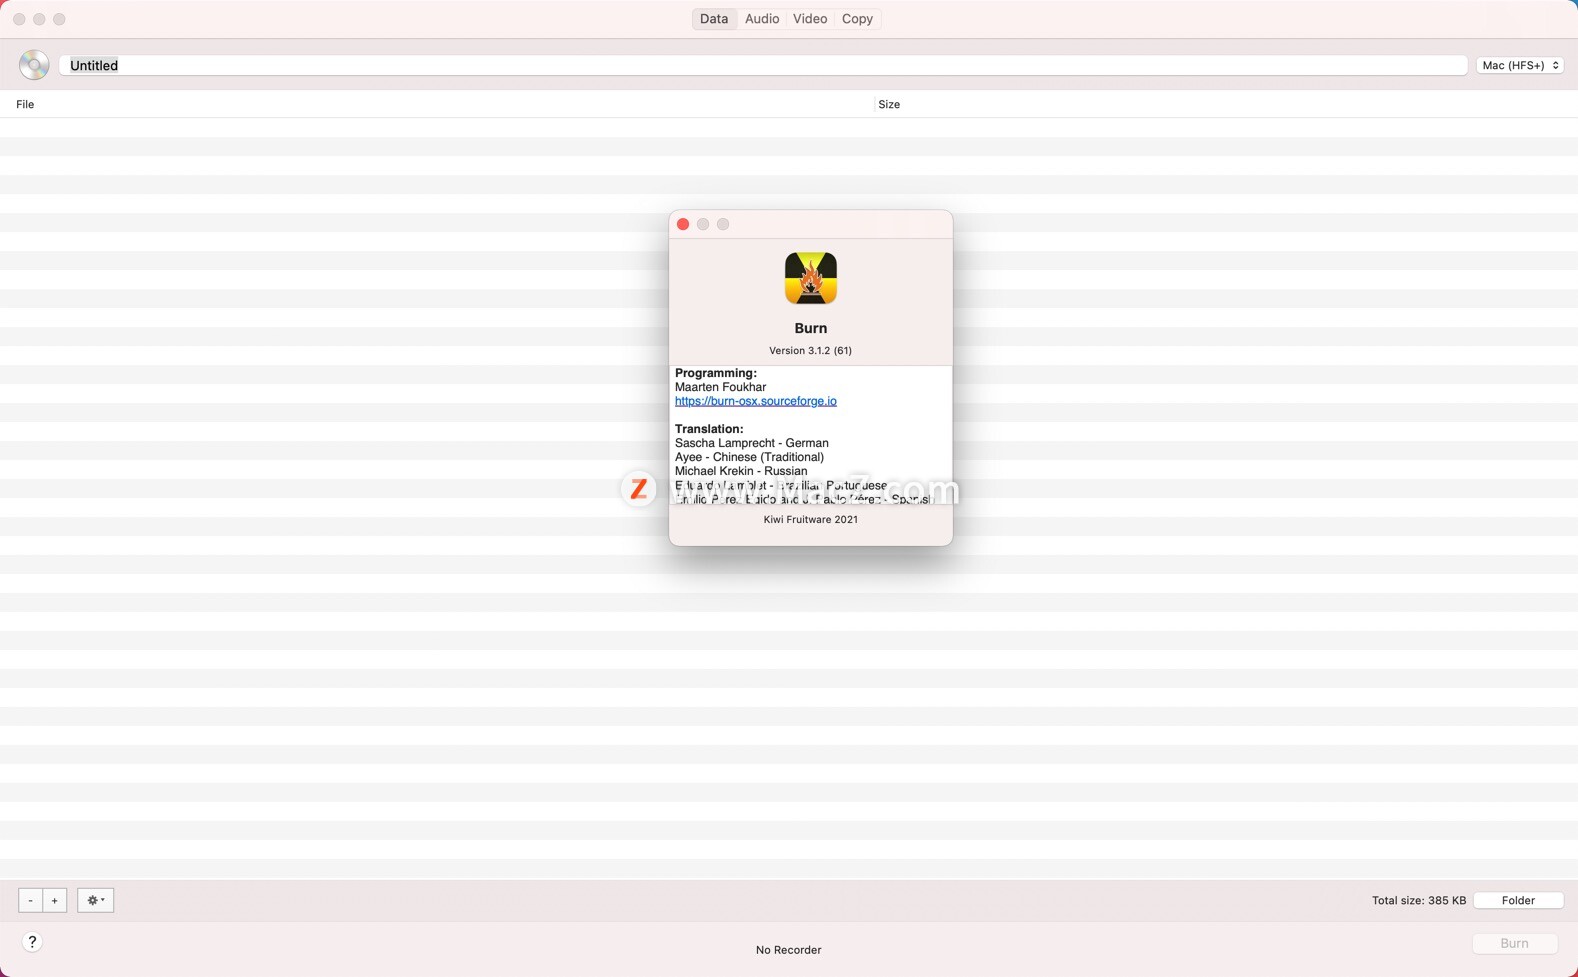Click the Total size: 385 KB label
Screen dimensions: 1578x977
(x=1419, y=901)
